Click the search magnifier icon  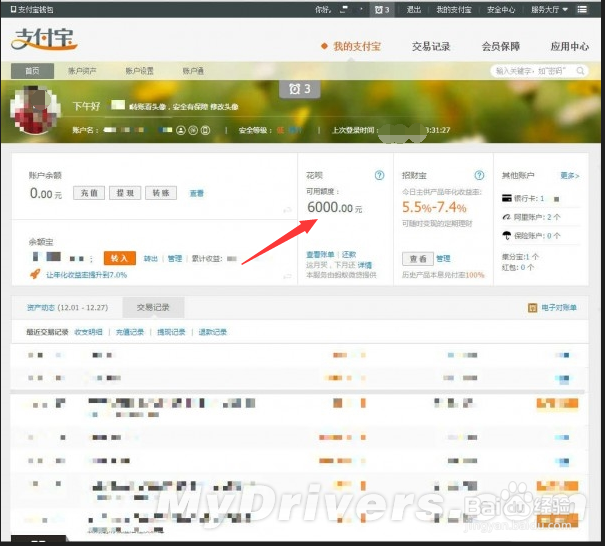[x=580, y=71]
